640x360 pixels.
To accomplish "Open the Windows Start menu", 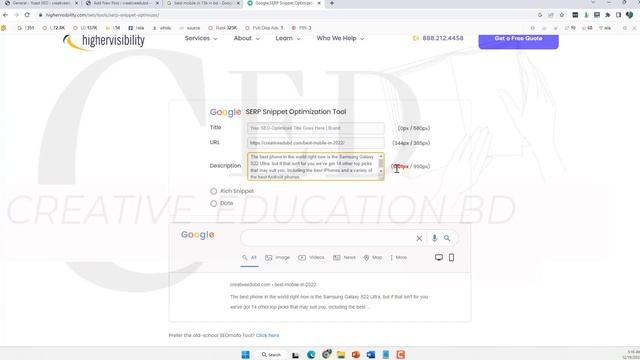I will click(x=245, y=354).
